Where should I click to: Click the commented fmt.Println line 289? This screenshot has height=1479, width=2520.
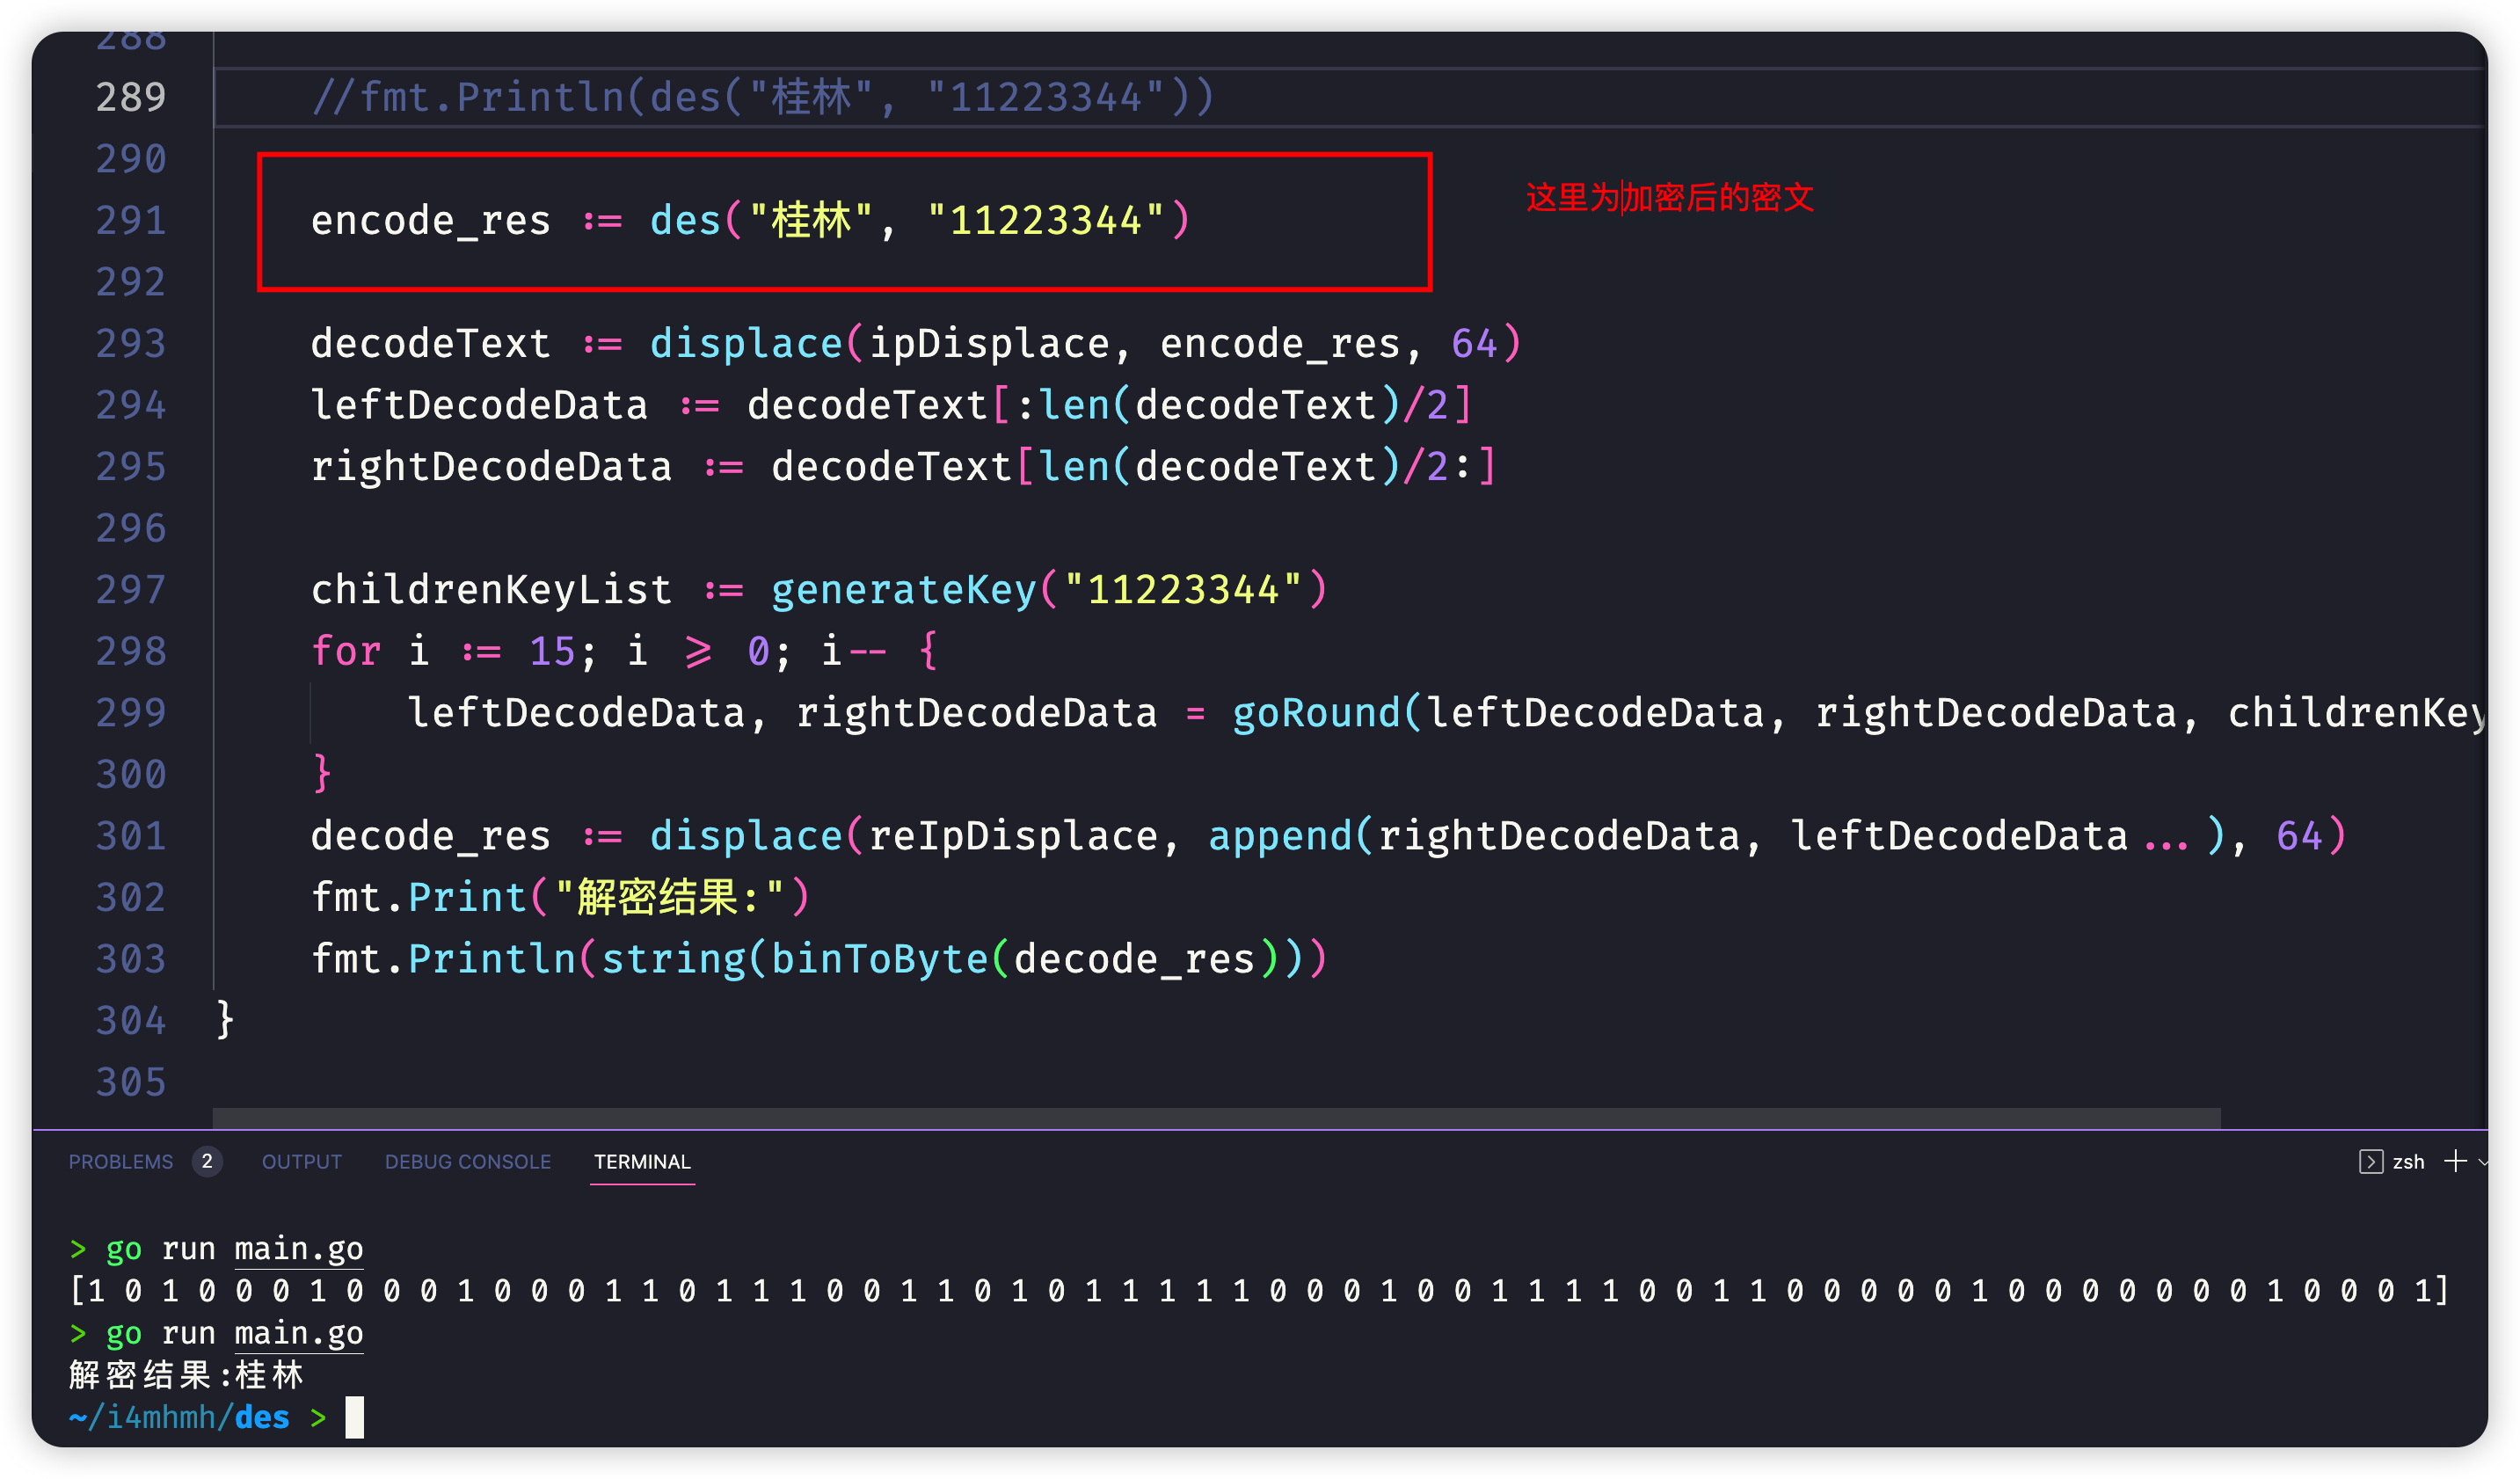click(x=762, y=97)
